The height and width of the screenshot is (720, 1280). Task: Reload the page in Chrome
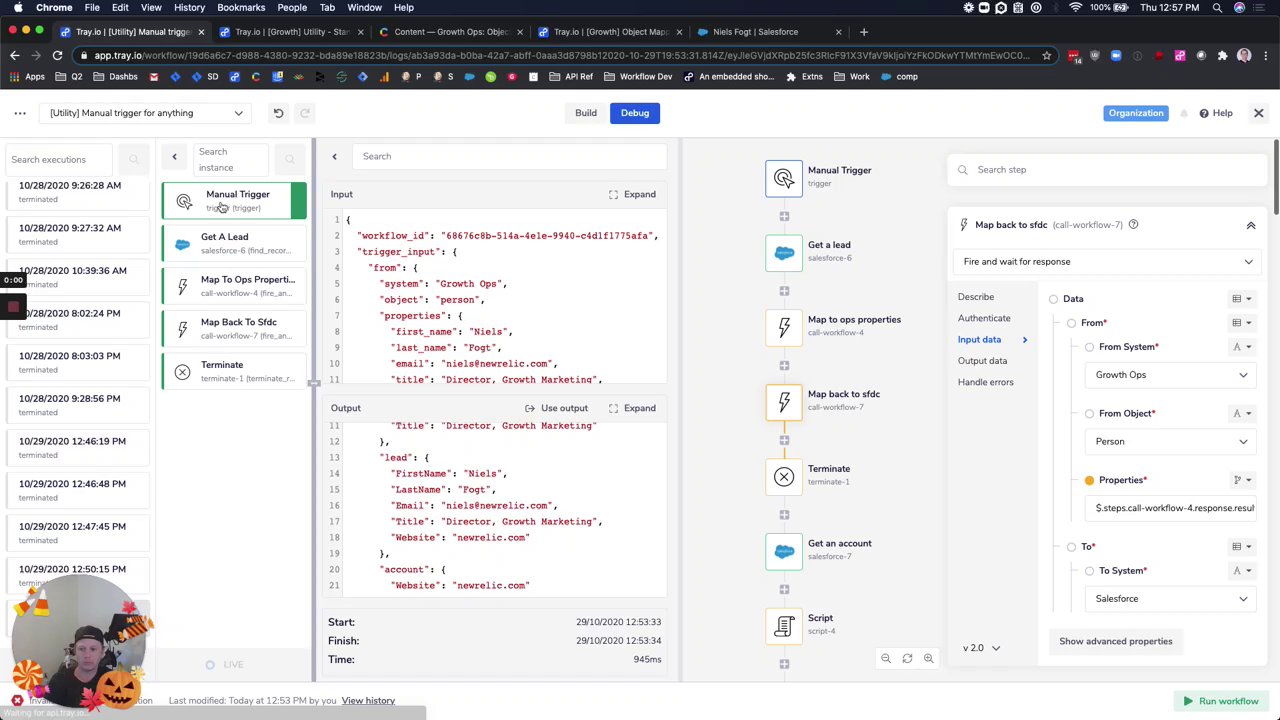(58, 56)
